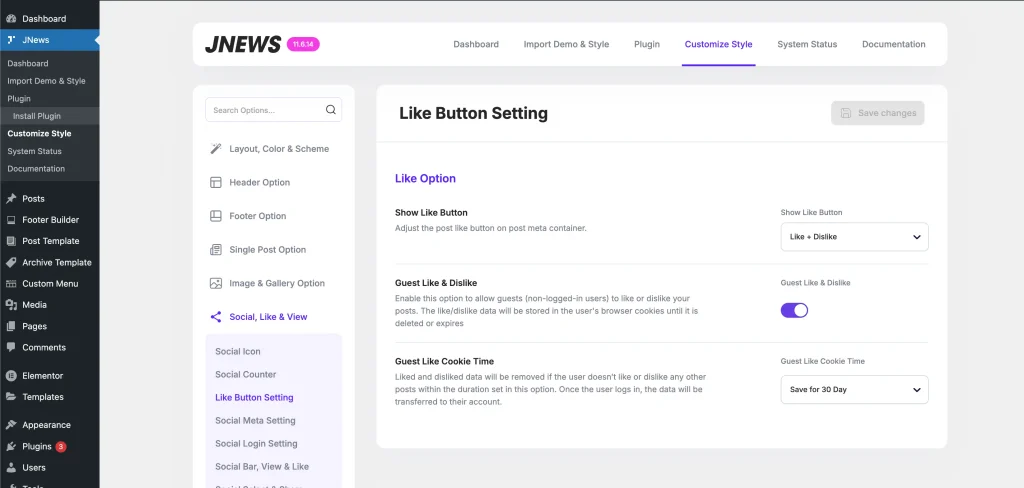1024x488 pixels.
Task: Select the Customize Style tab
Action: coord(718,44)
